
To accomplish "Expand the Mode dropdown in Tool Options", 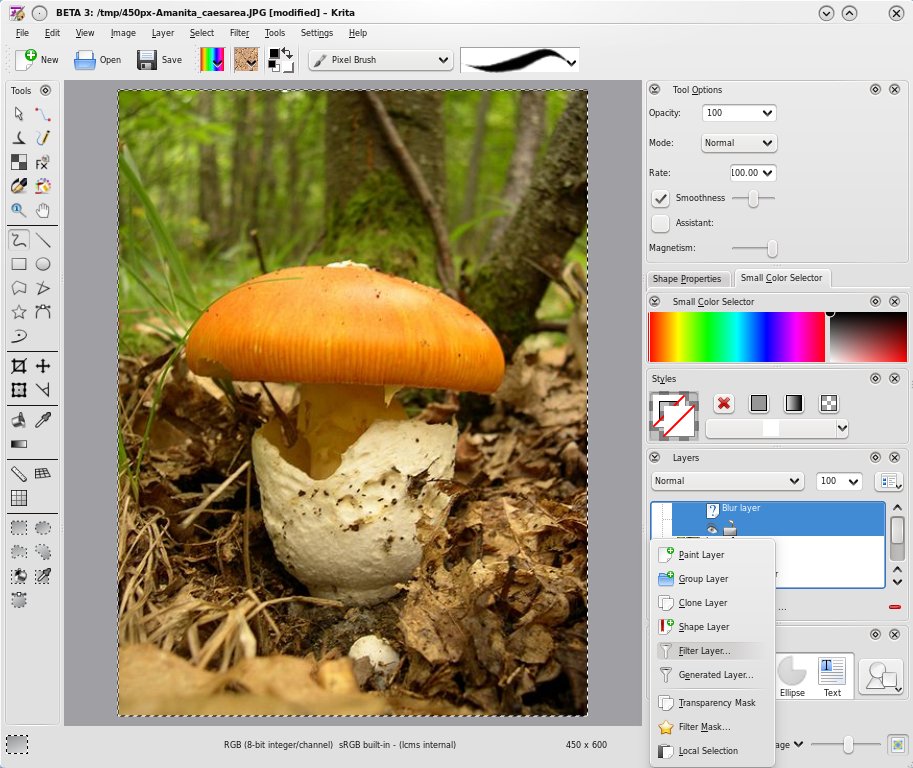I will pyautogui.click(x=738, y=143).
